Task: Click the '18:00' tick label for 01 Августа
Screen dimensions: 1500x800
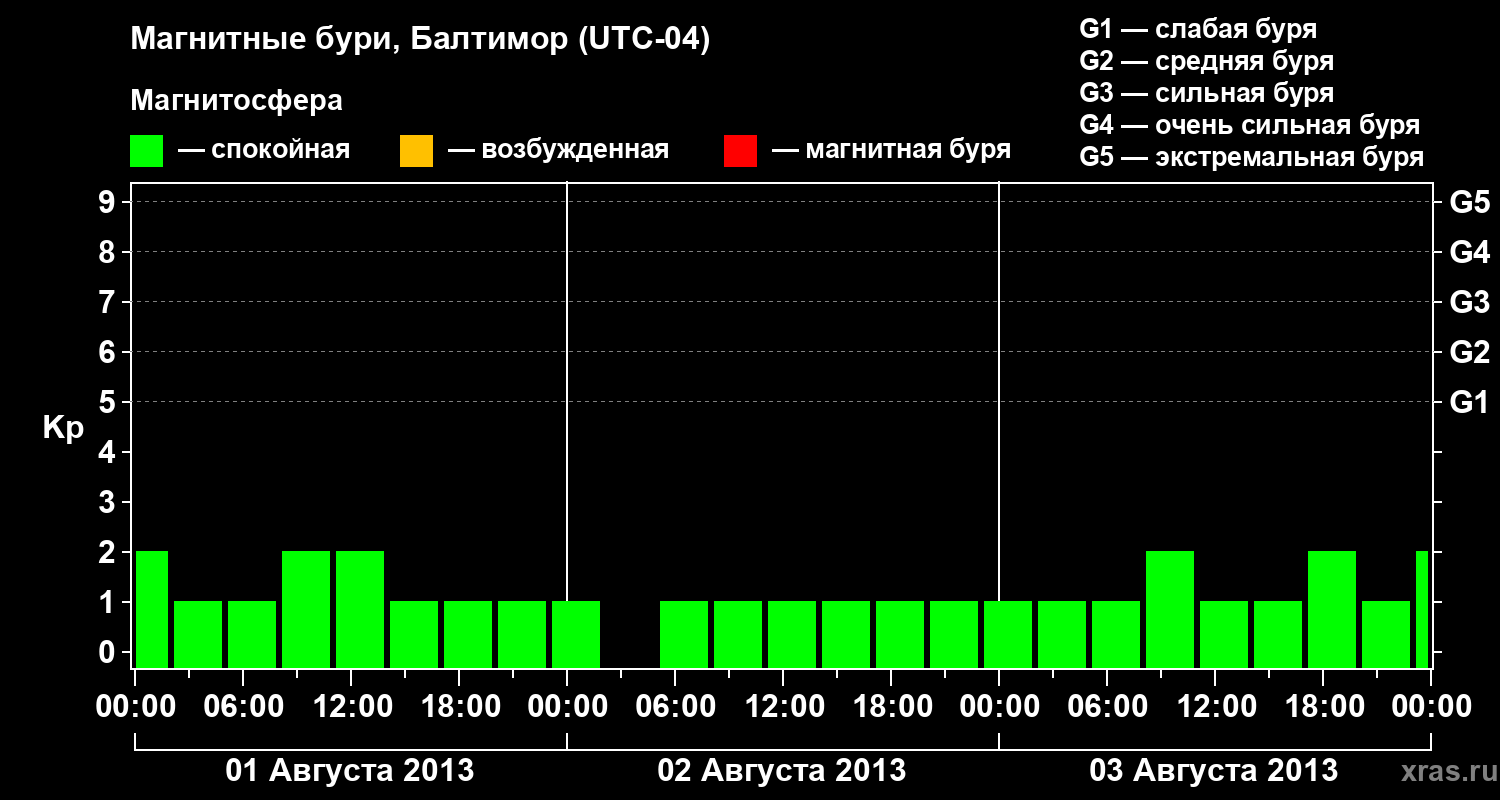Action: (x=459, y=706)
